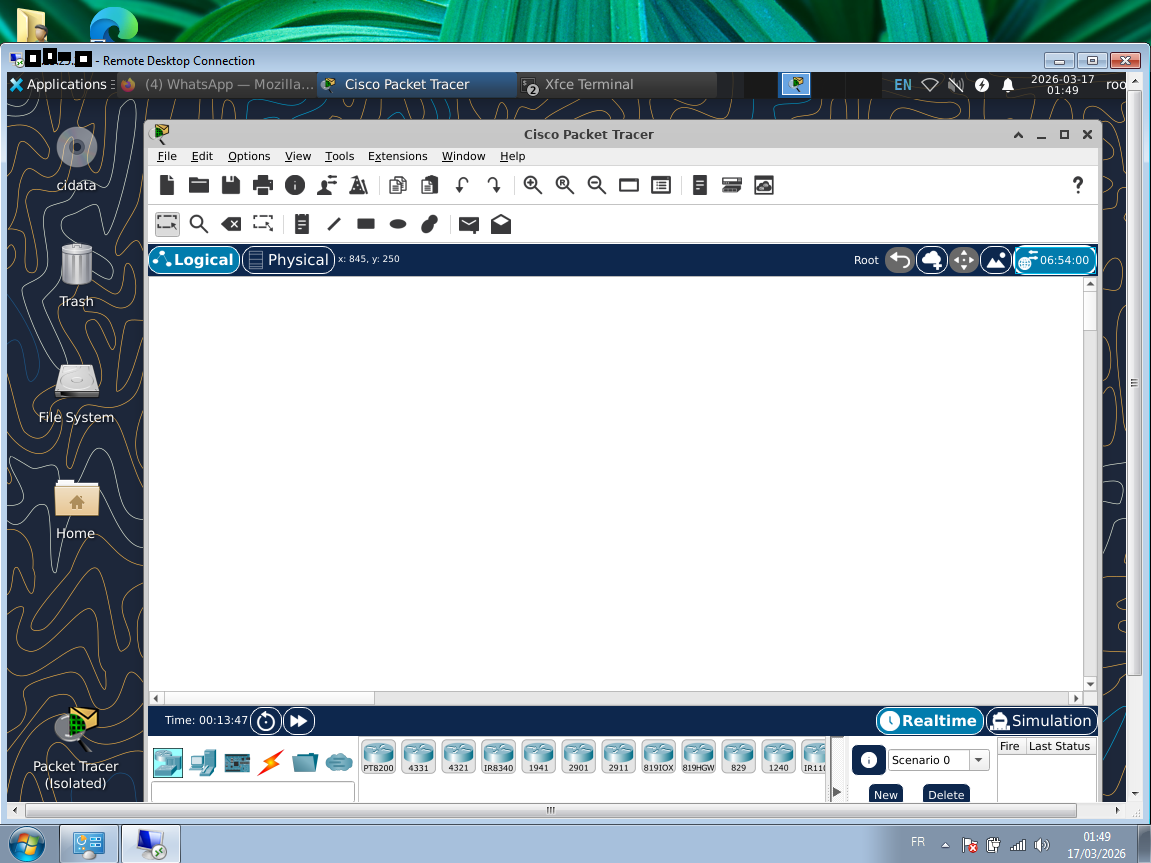This screenshot has height=863, width=1151.
Task: Click the New scenario button
Action: (x=885, y=794)
